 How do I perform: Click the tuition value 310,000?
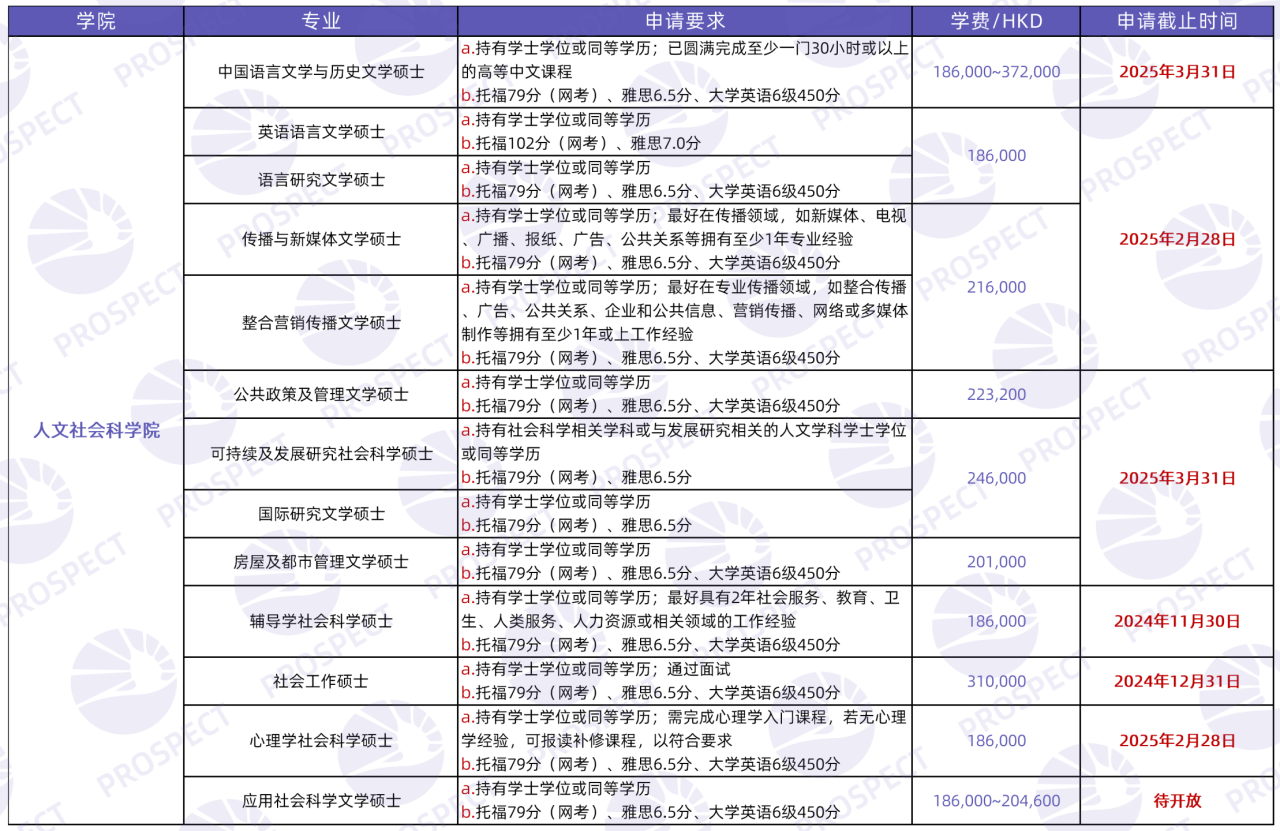[996, 681]
